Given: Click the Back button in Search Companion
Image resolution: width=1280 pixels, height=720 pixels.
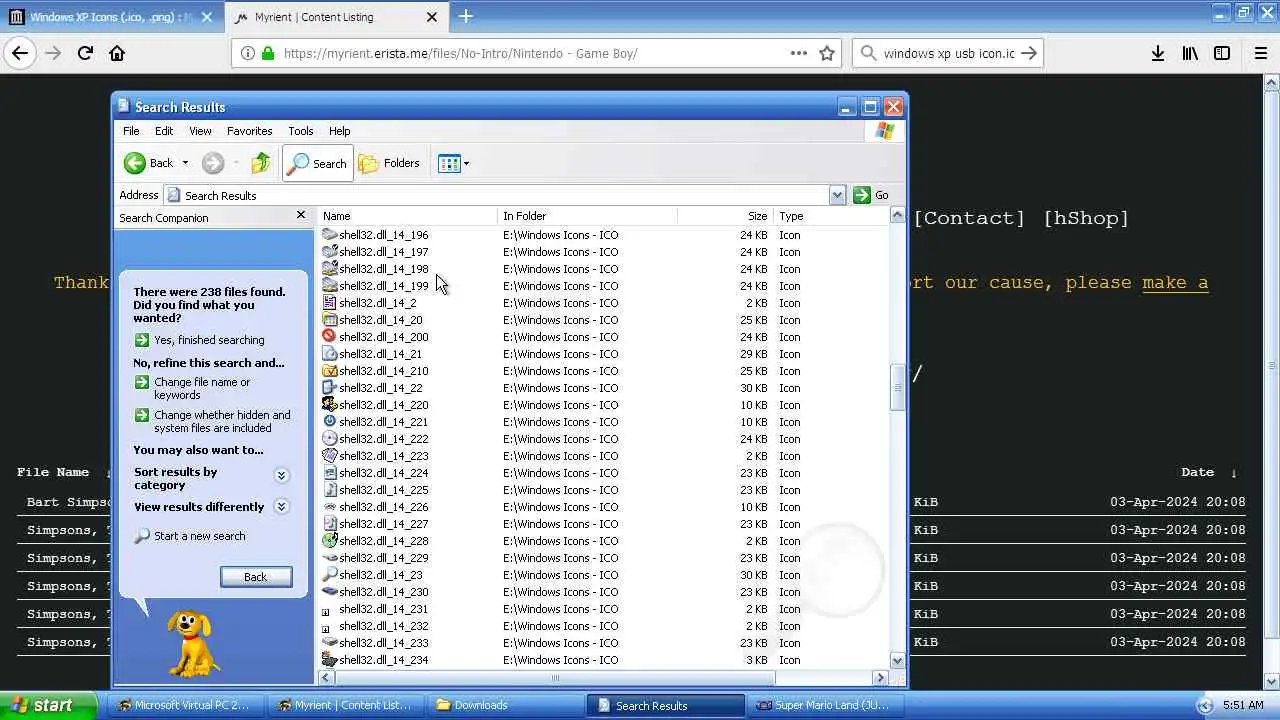Looking at the screenshot, I should 256,577.
